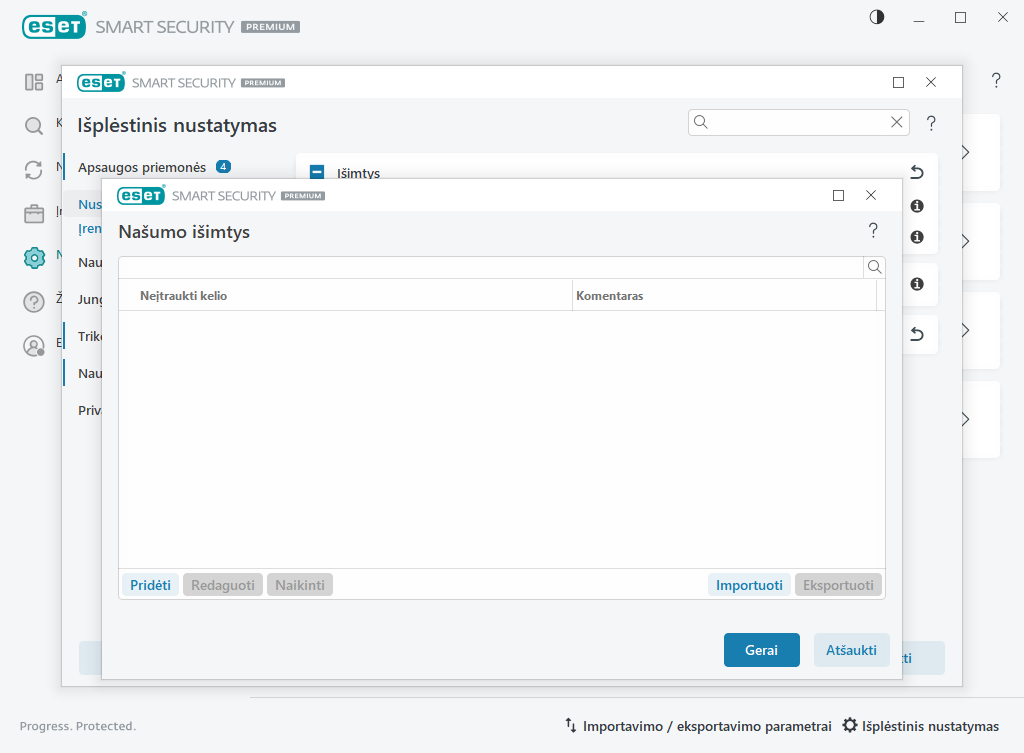The image size is (1024, 753).
Task: Select Apsaugos priemonės in sidebar
Action: point(142,167)
